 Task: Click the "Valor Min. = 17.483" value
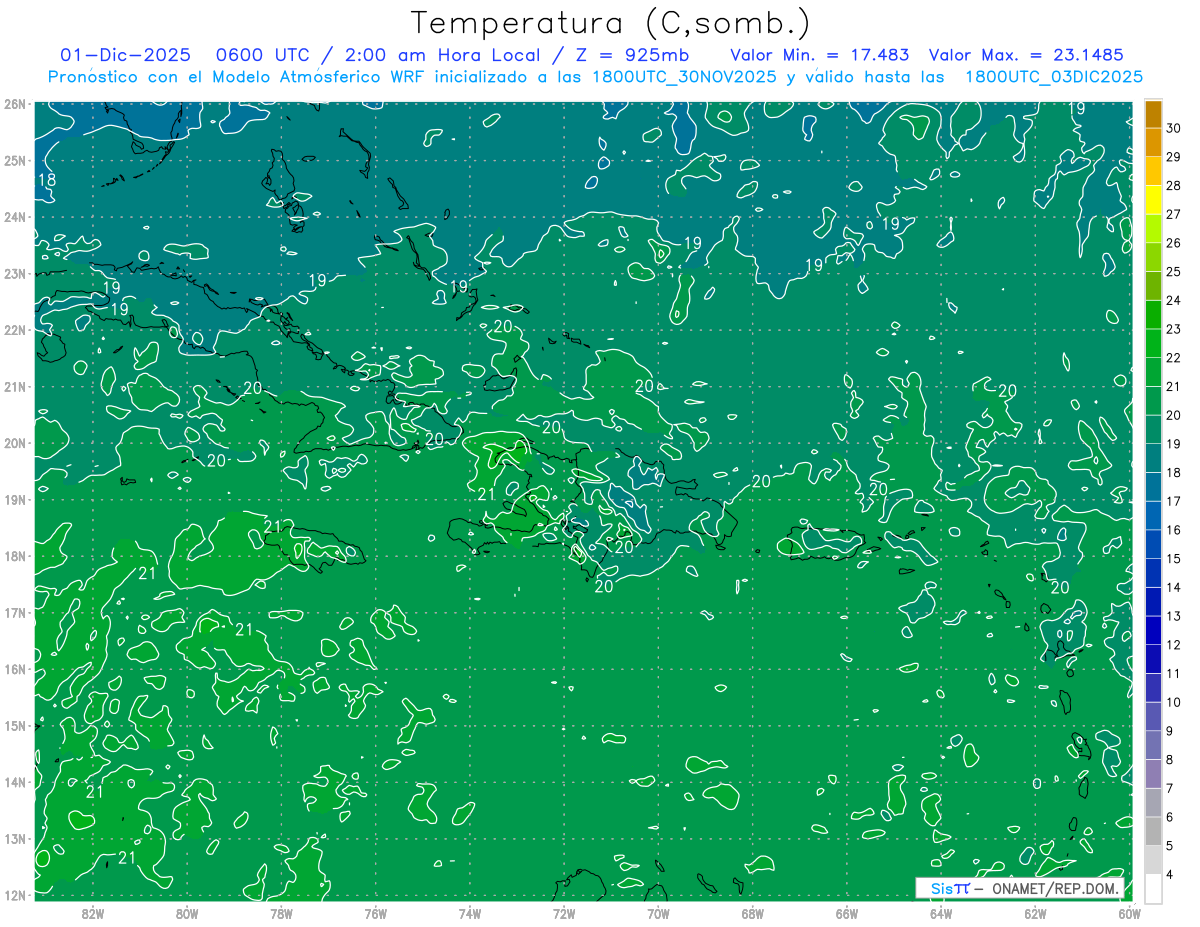click(x=822, y=55)
